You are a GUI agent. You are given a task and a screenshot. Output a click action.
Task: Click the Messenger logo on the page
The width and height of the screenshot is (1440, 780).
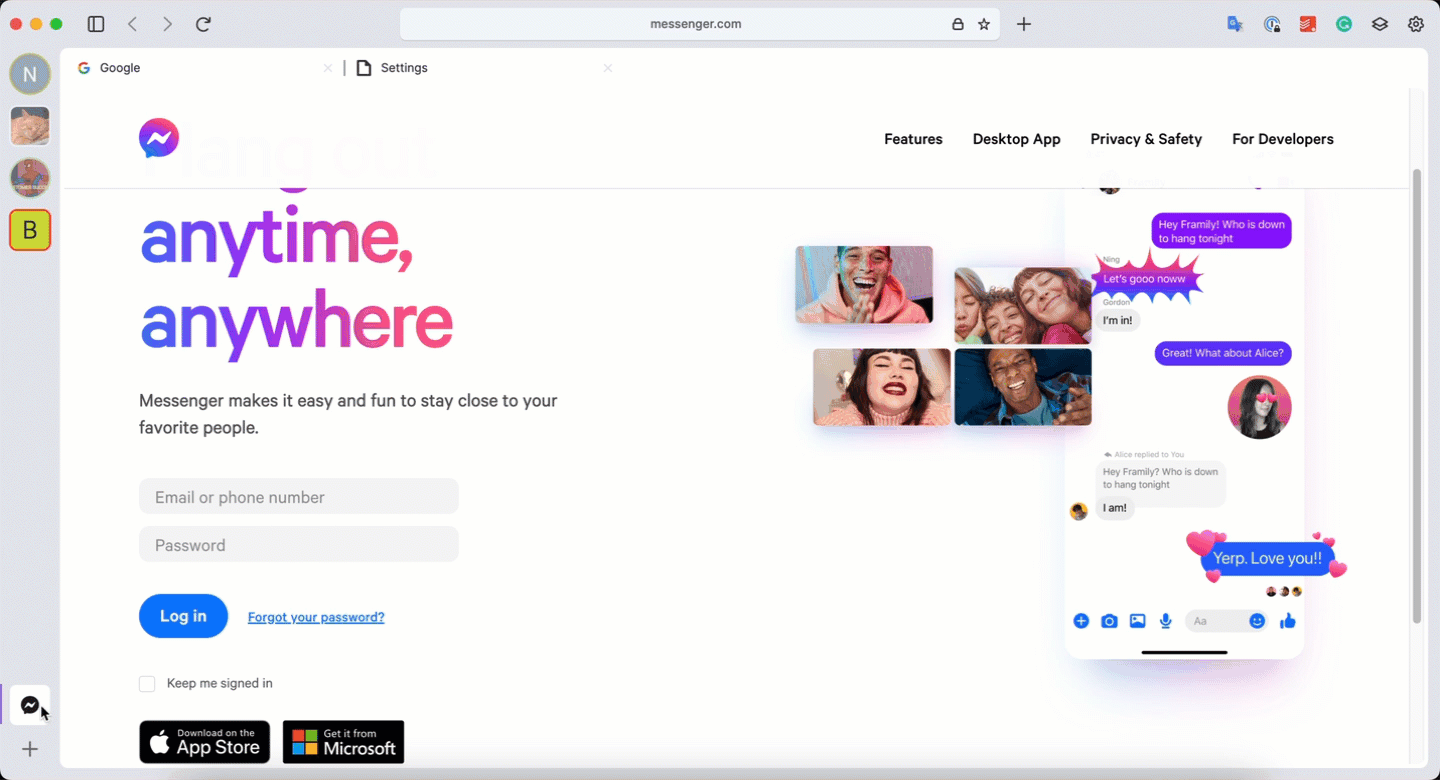tap(159, 138)
